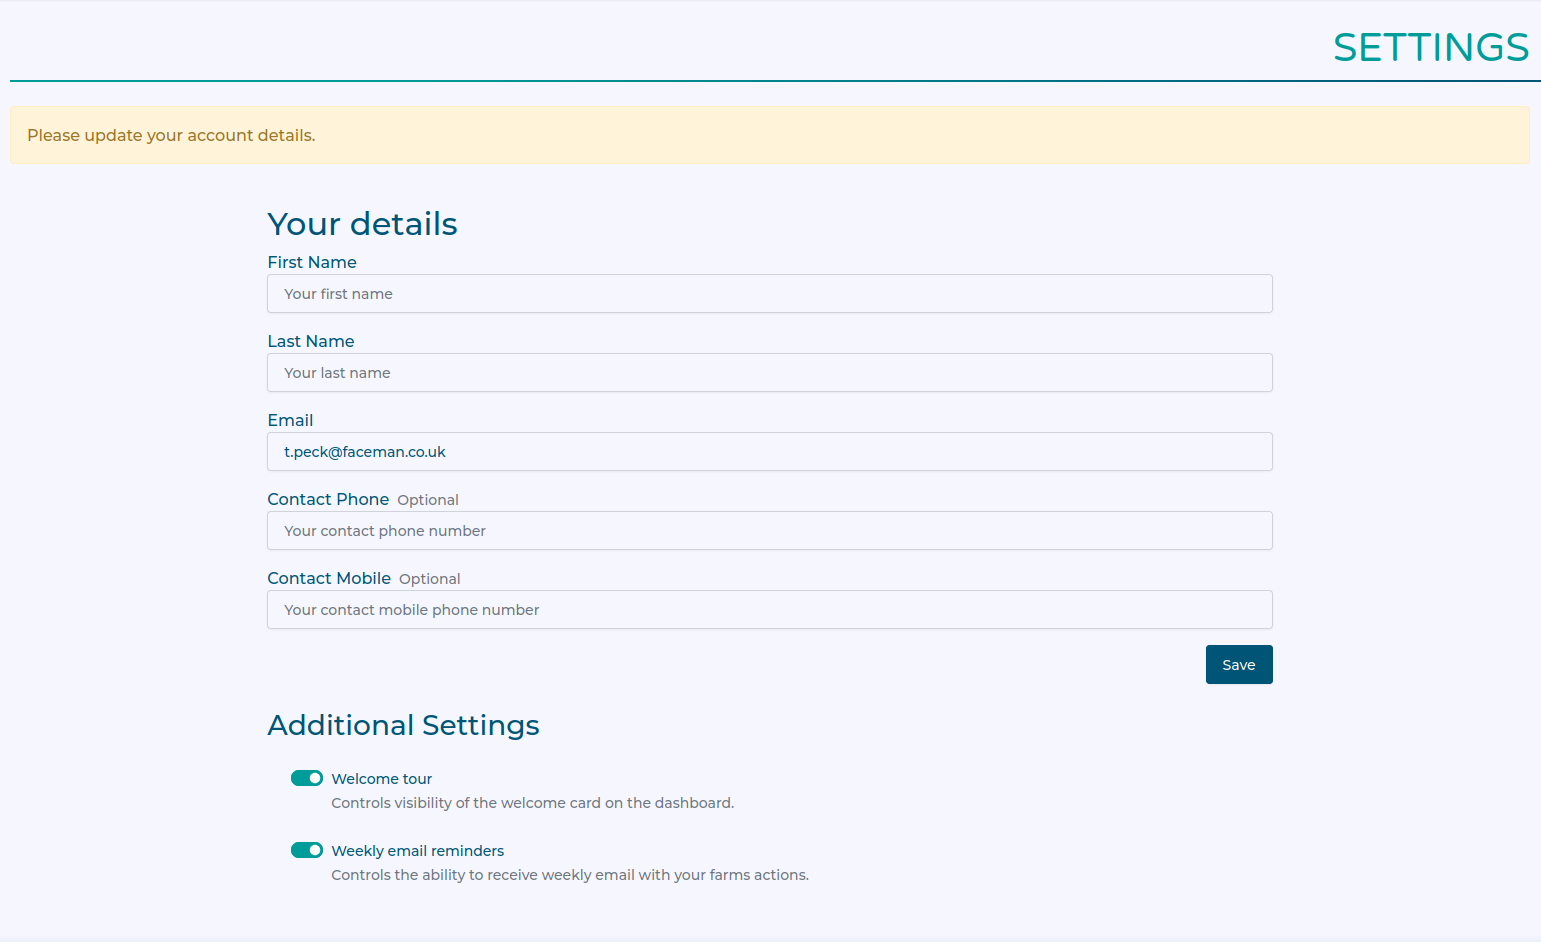Click the 'Welcome tour' toggle label text
The image size is (1541, 942).
381,779
